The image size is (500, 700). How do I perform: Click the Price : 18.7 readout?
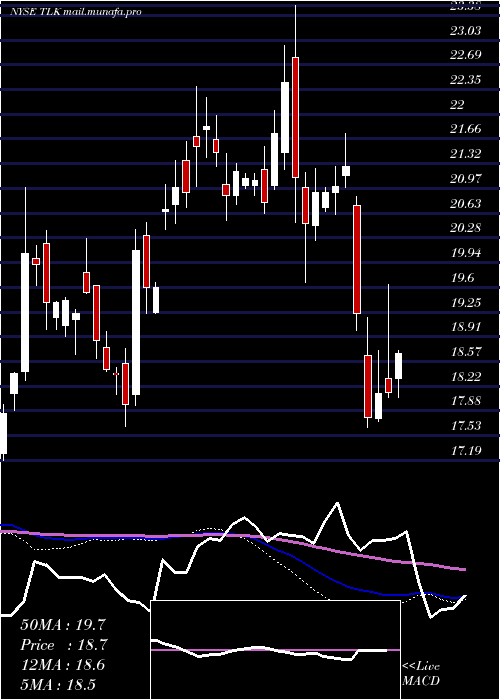64,645
